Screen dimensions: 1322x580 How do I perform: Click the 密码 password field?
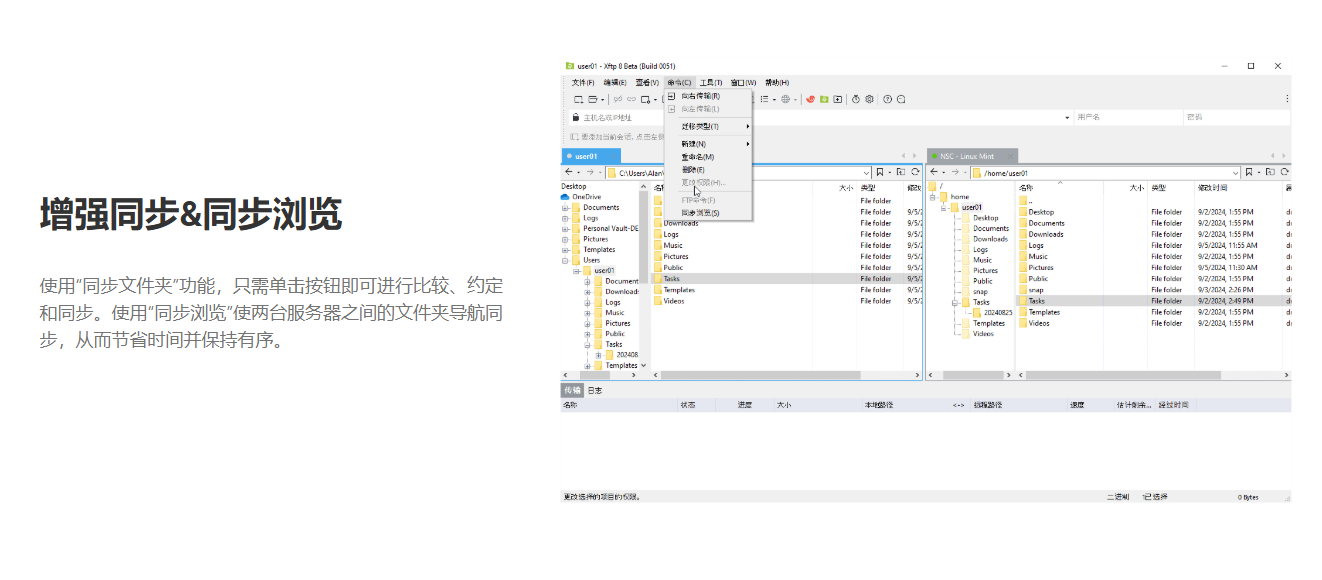tap(1236, 117)
